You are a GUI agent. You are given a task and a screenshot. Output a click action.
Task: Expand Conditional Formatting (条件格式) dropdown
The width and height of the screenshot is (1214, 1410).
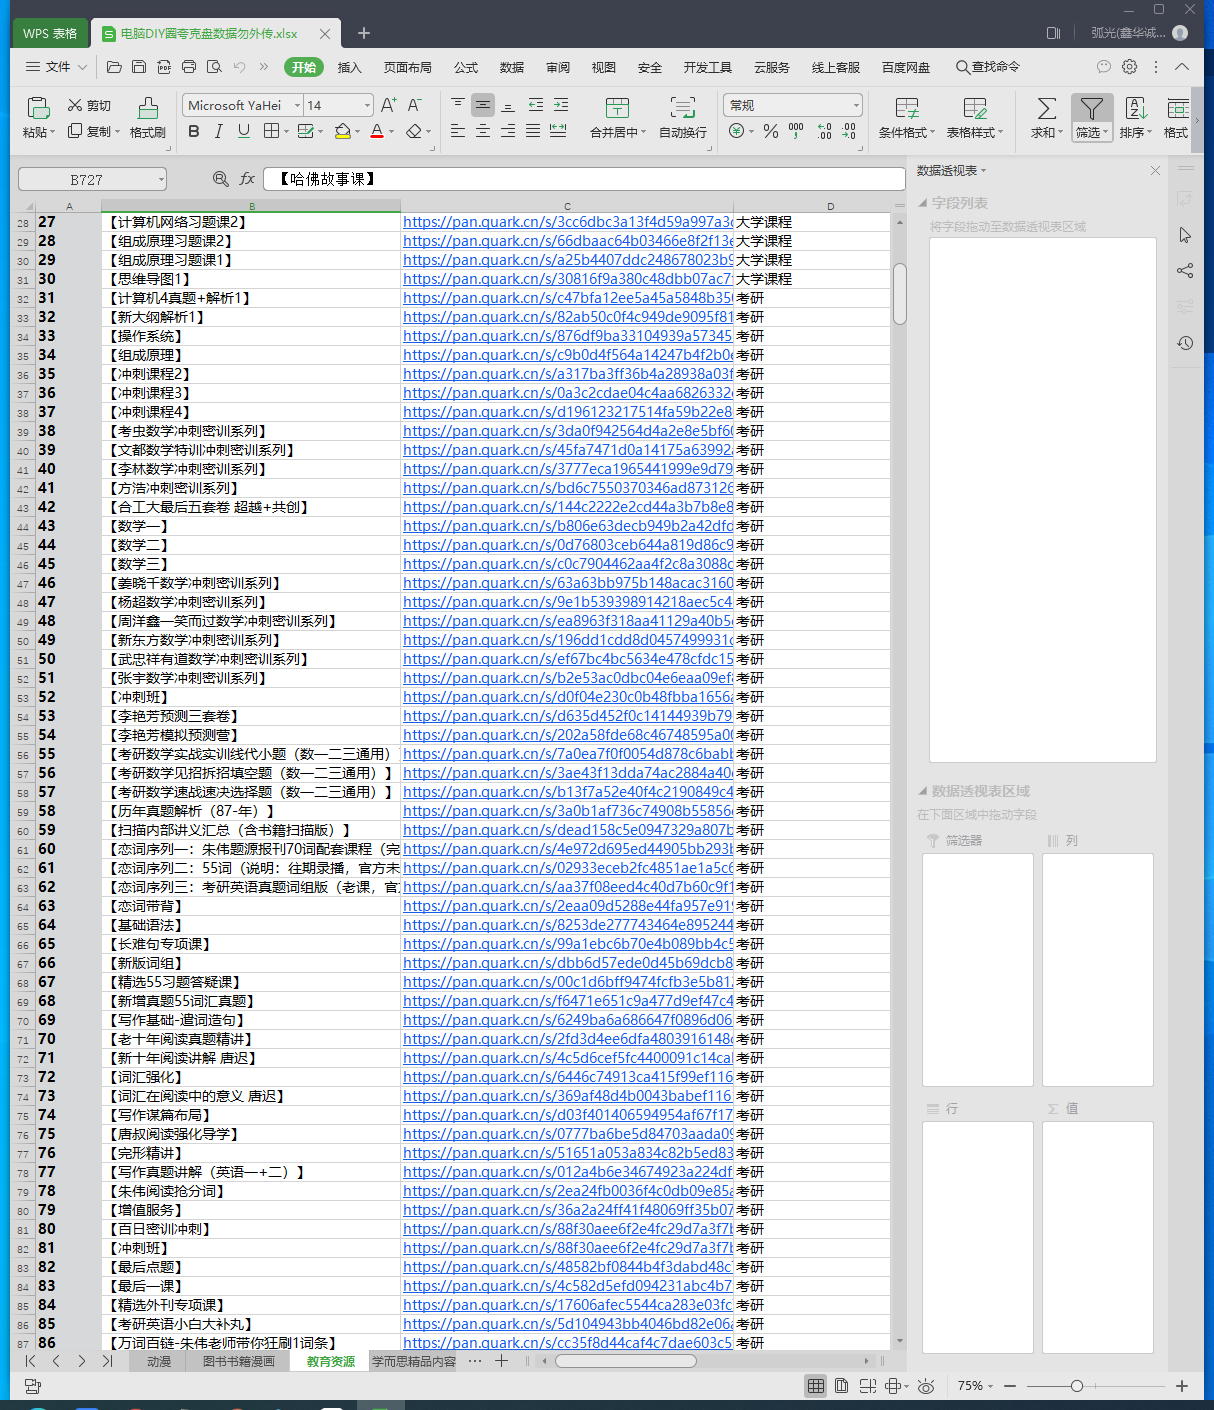pyautogui.click(x=932, y=133)
